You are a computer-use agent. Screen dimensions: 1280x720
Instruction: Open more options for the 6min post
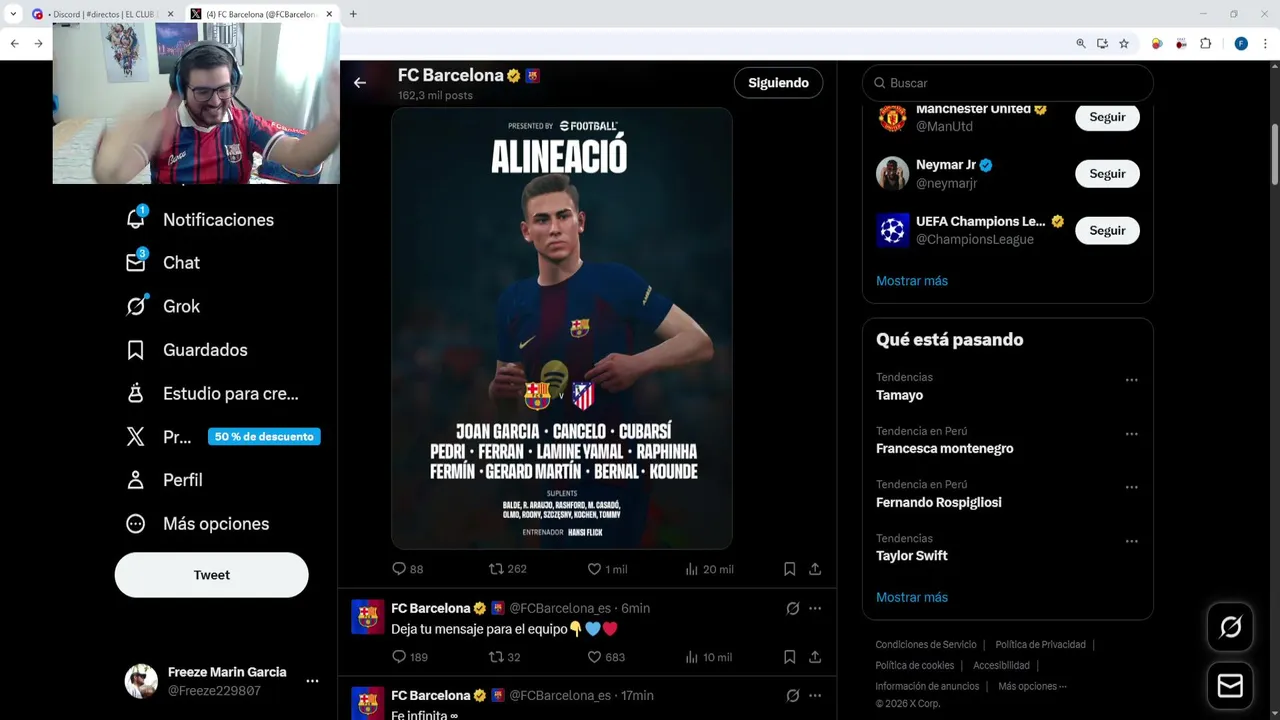pos(815,608)
